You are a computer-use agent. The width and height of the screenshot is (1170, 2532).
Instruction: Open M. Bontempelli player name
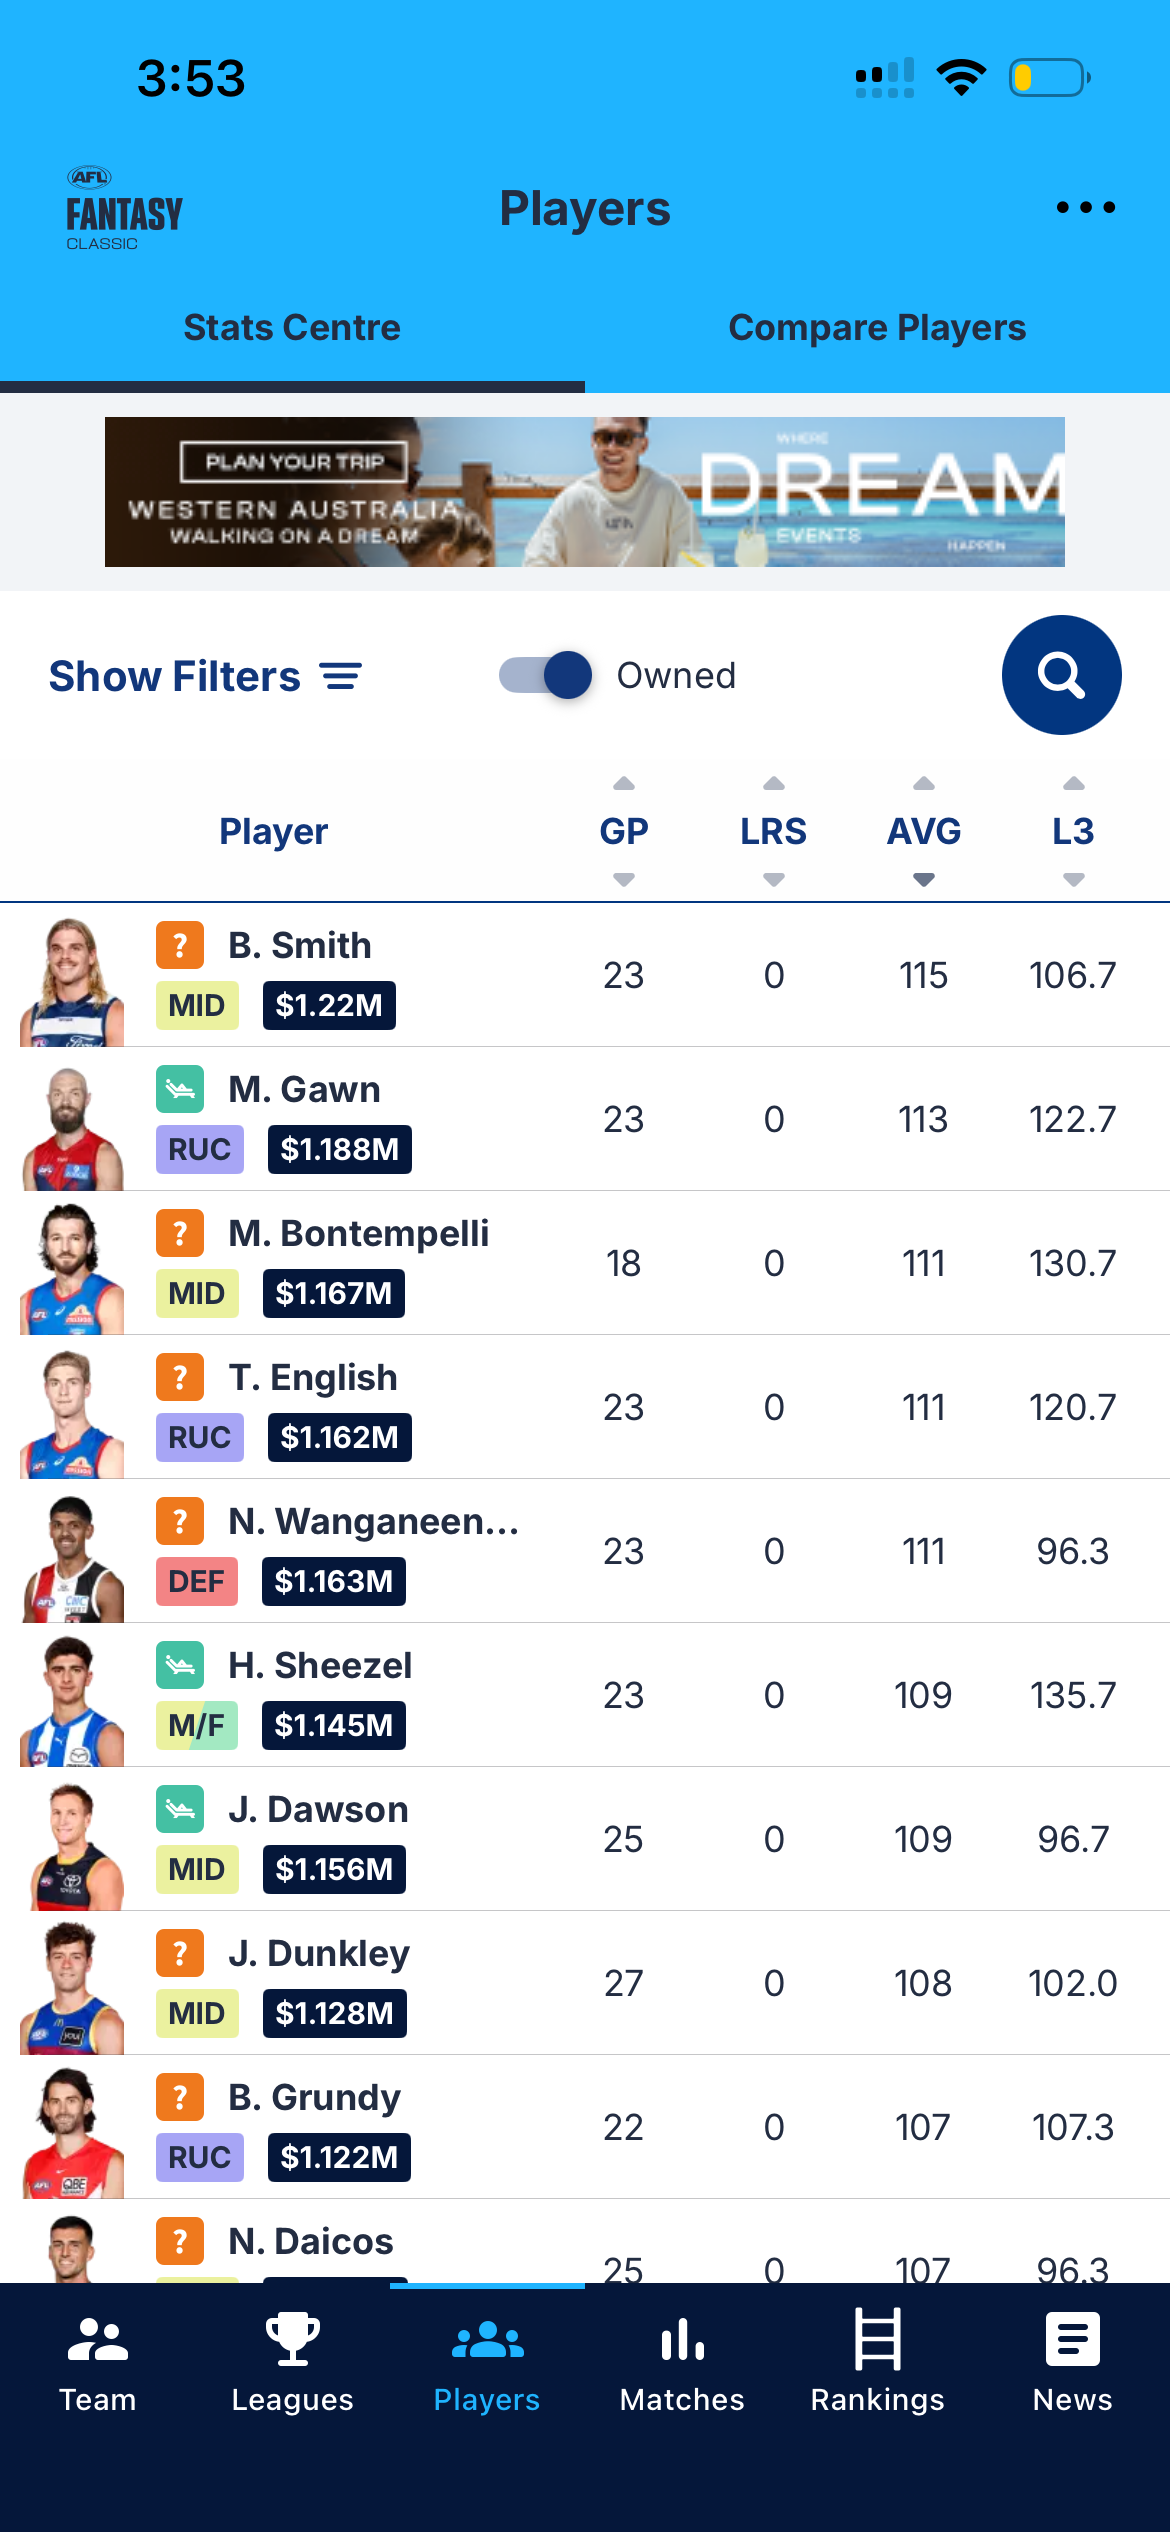(359, 1233)
